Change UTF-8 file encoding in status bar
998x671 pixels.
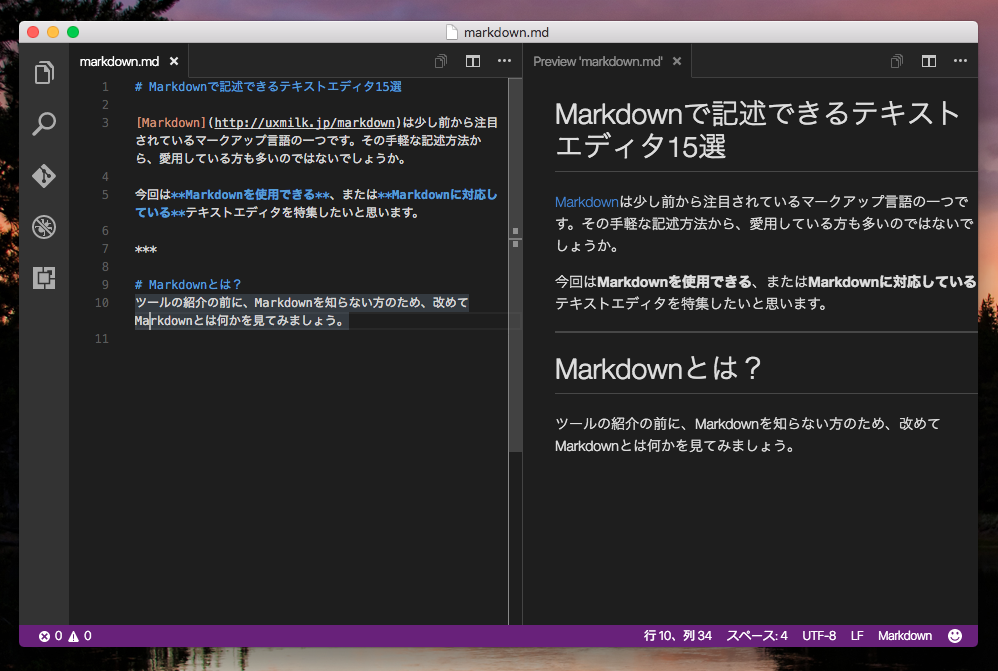(818, 636)
